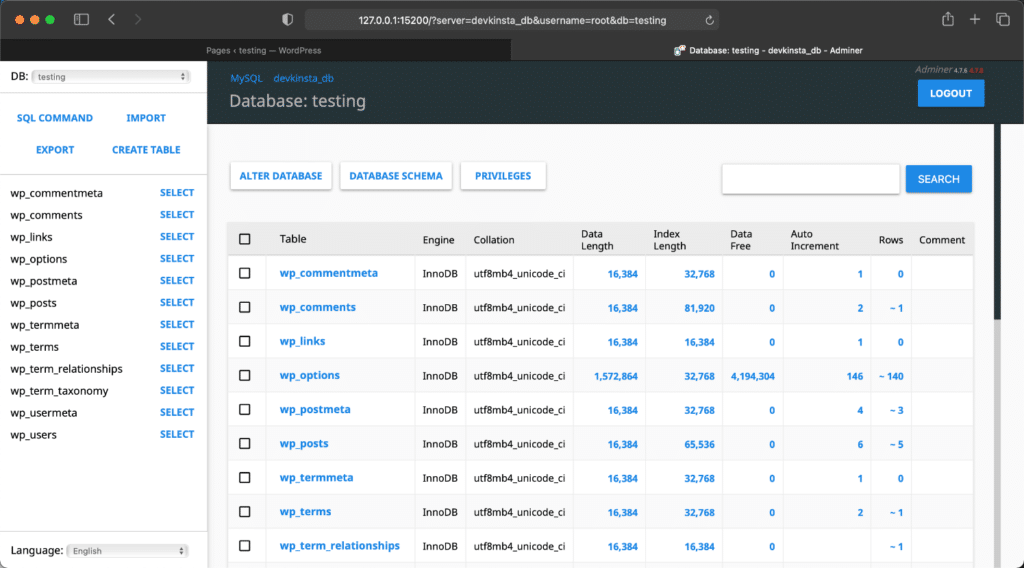Open SQL Command in the sidebar
Viewport: 1024px width, 568px height.
tap(55, 118)
